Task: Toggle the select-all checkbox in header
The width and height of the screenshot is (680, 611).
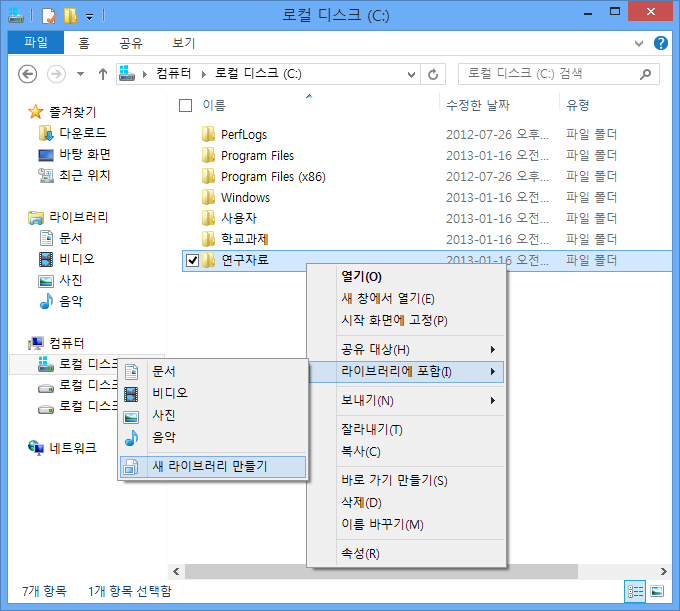Action: (185, 105)
